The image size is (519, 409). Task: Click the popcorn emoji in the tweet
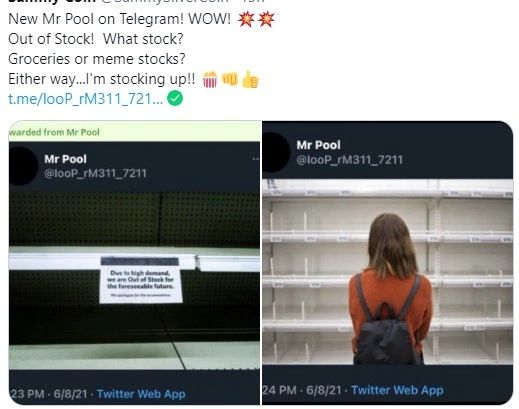[210, 80]
